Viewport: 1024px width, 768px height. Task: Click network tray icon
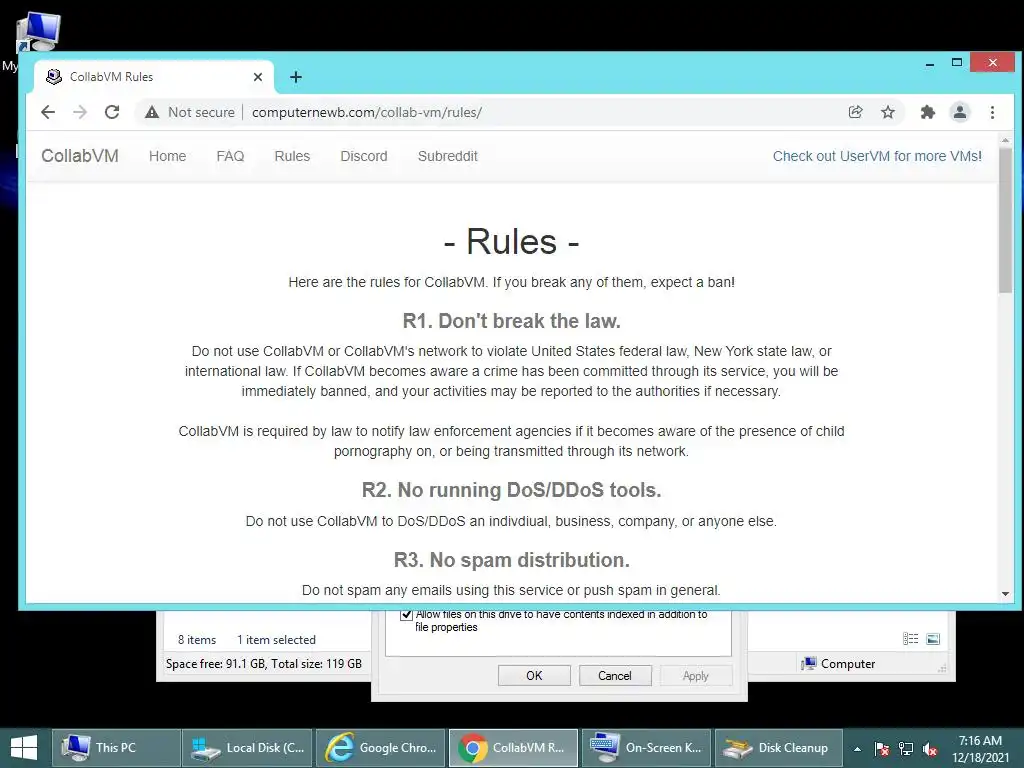906,749
